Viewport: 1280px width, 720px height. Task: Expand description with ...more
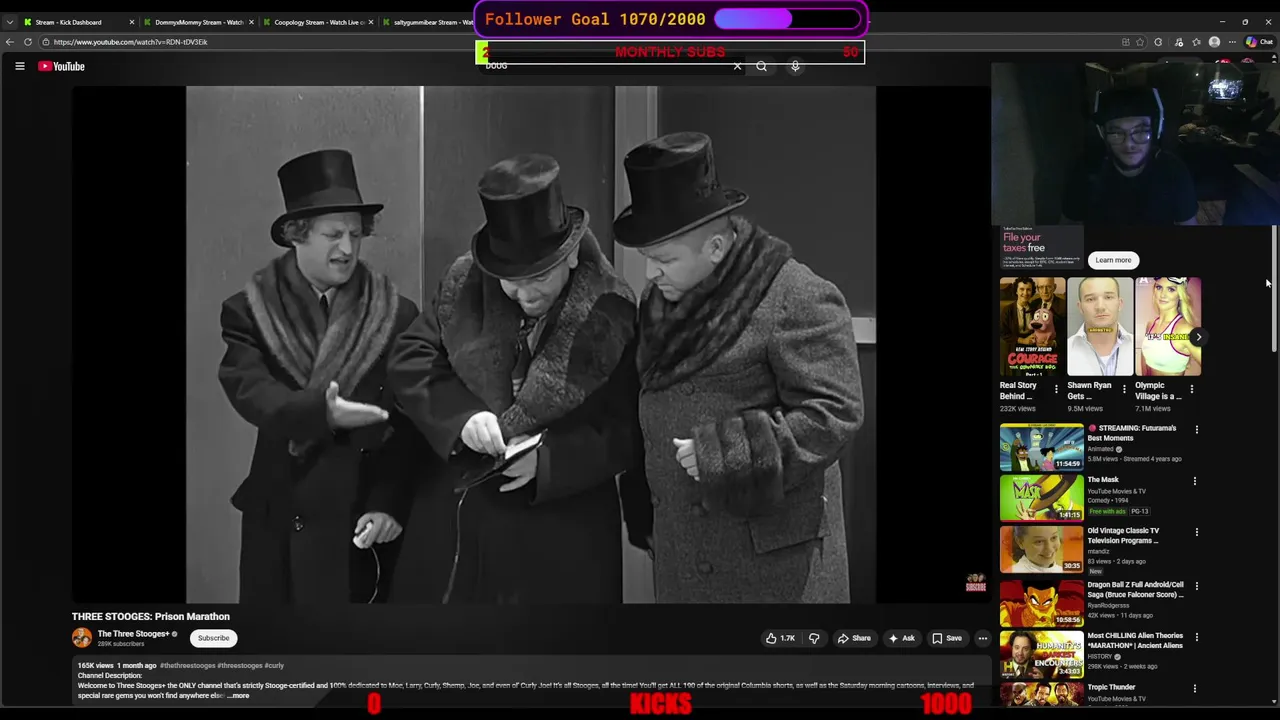[x=238, y=696]
